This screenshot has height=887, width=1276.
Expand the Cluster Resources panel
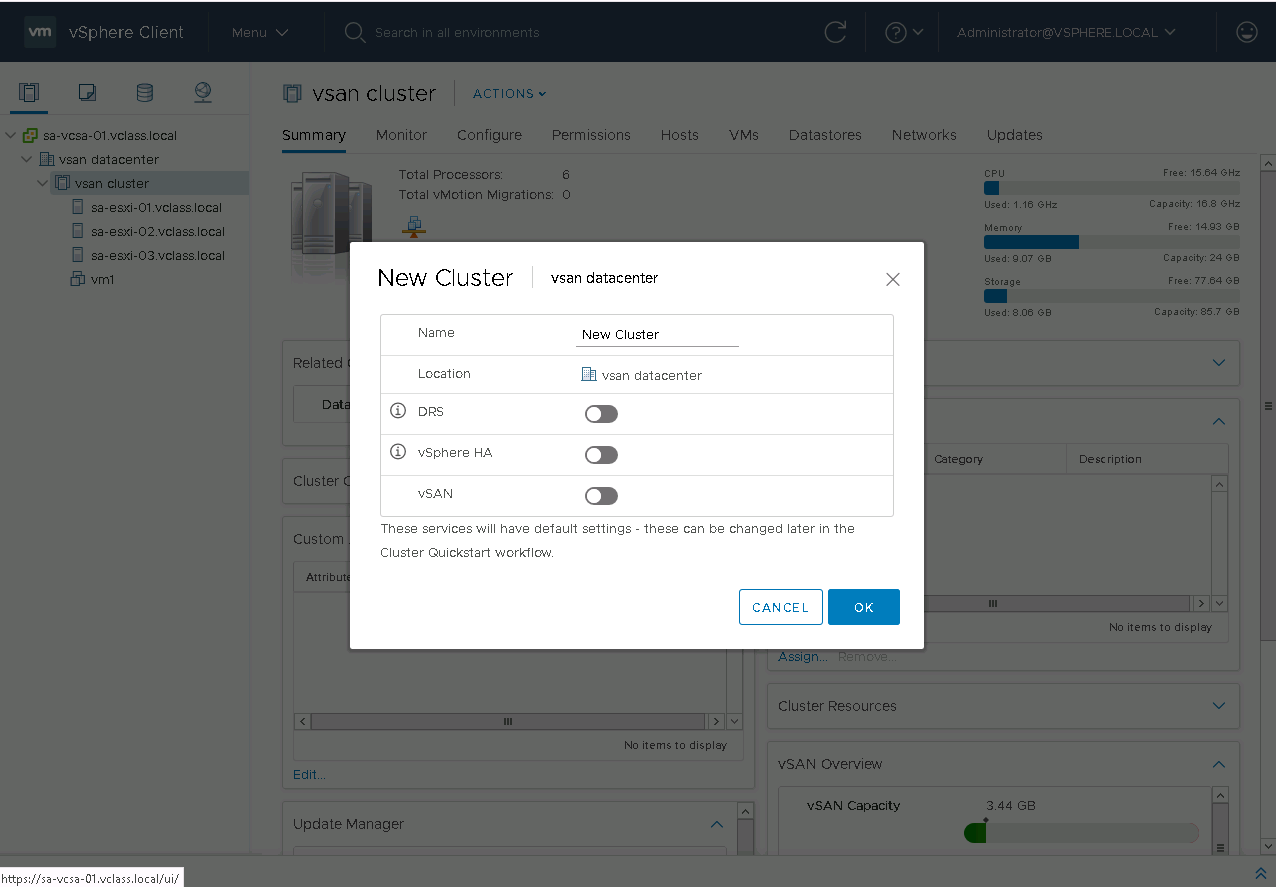(x=1219, y=706)
